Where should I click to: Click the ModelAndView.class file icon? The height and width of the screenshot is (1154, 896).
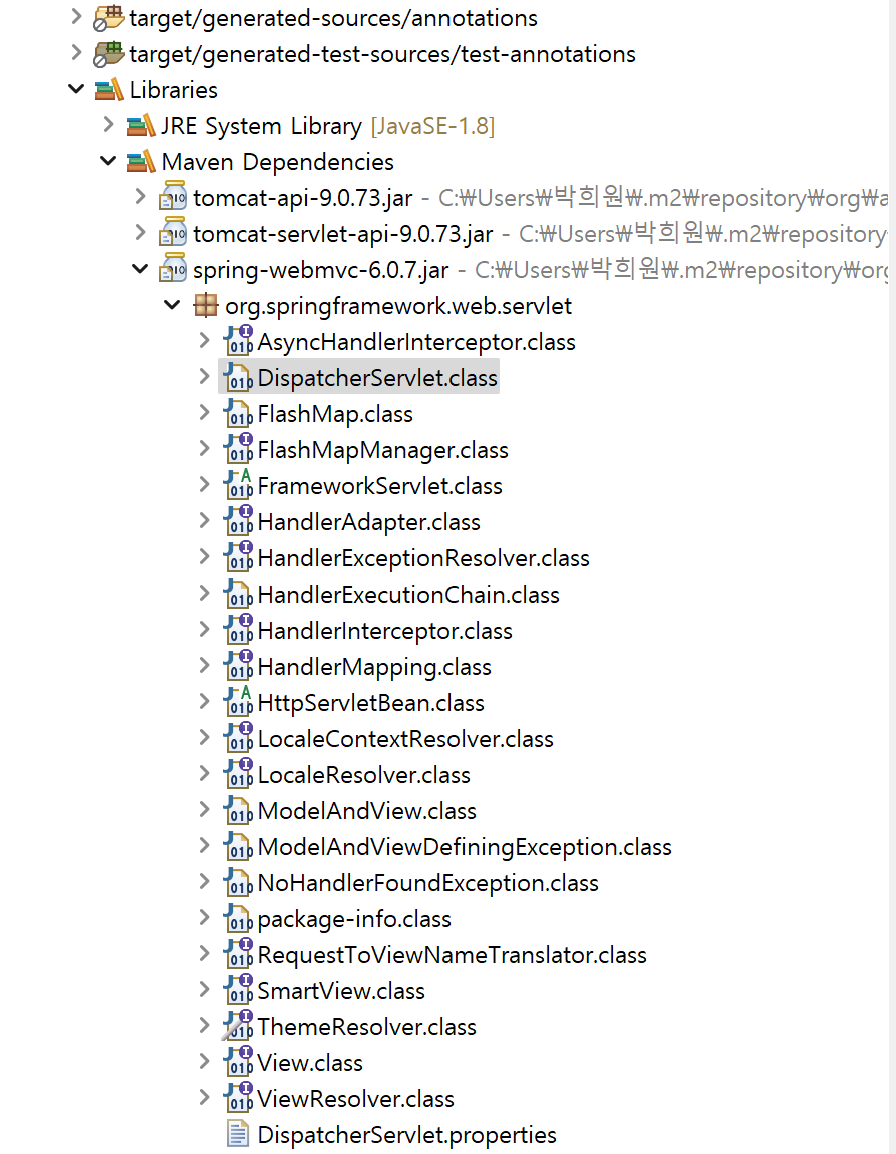tap(239, 811)
